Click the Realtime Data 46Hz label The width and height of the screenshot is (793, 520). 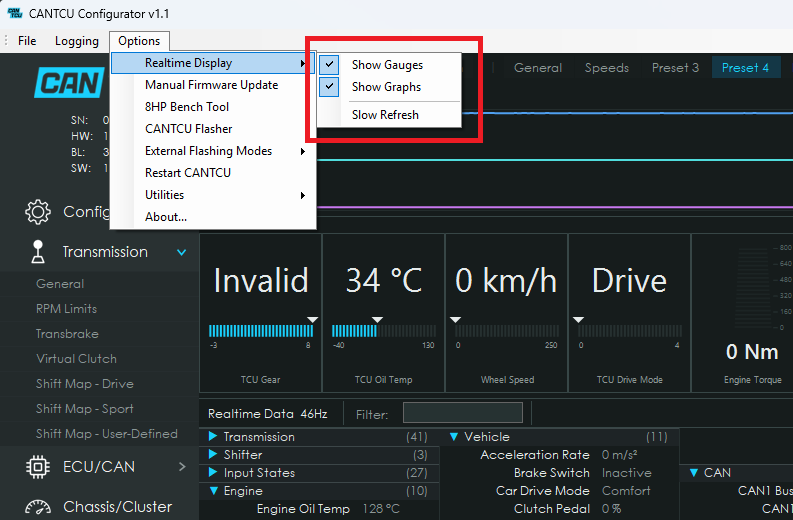coord(268,414)
